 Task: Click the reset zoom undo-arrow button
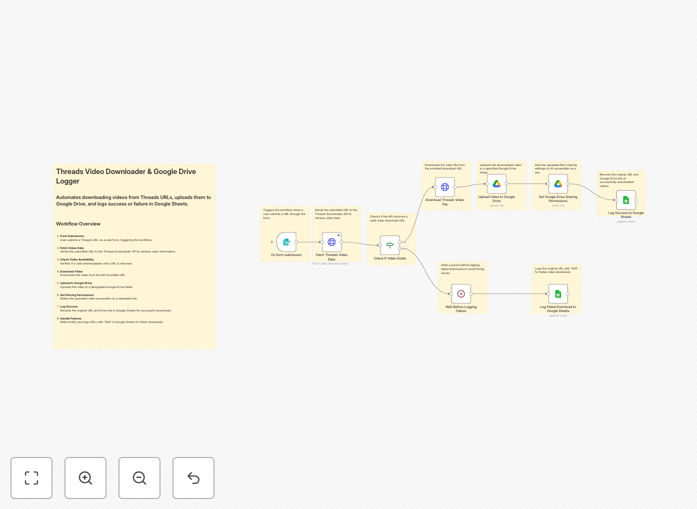click(193, 478)
